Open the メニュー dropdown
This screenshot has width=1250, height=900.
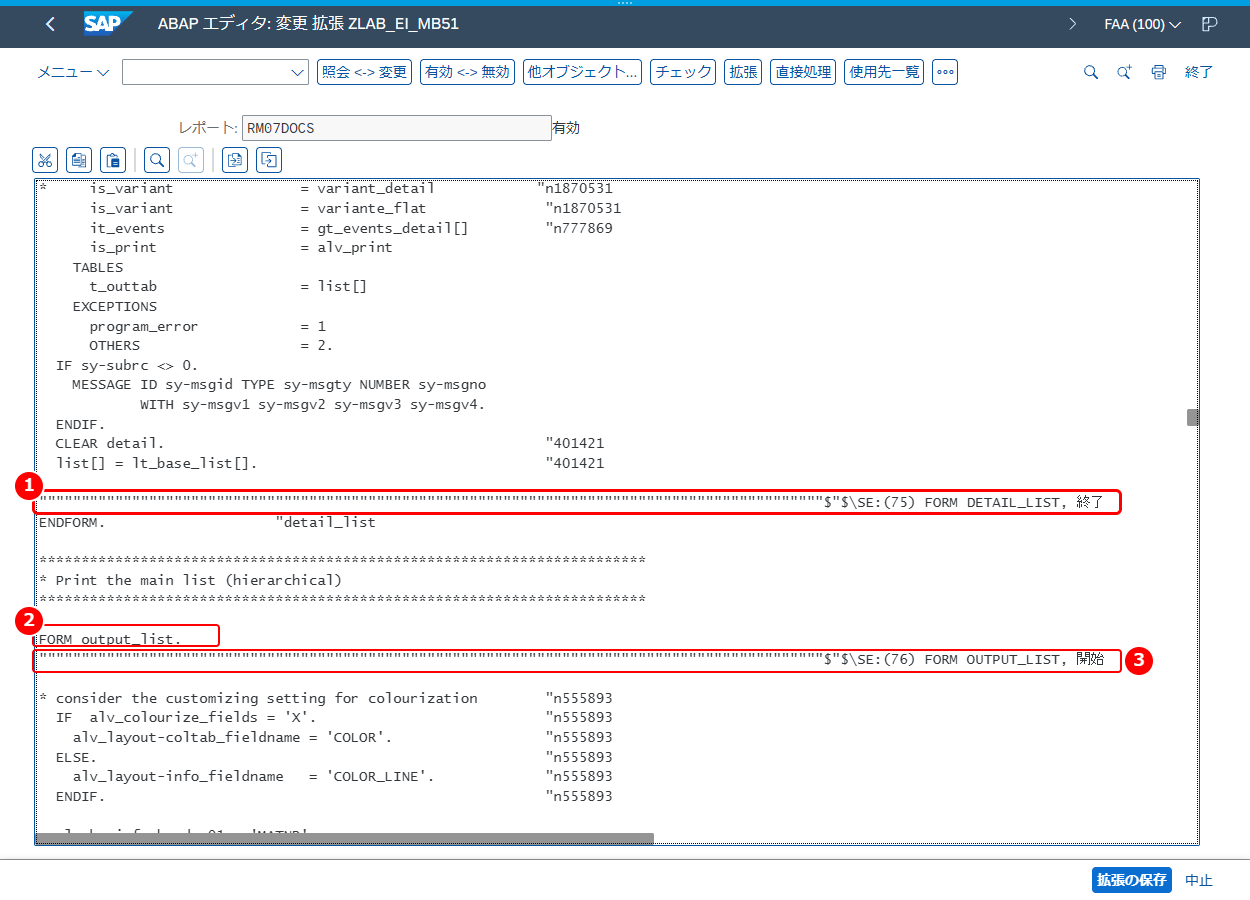coord(74,72)
